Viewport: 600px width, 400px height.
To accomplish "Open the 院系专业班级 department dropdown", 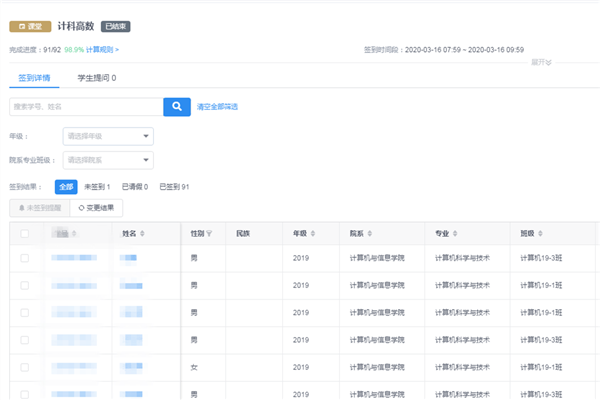I will tap(108, 160).
